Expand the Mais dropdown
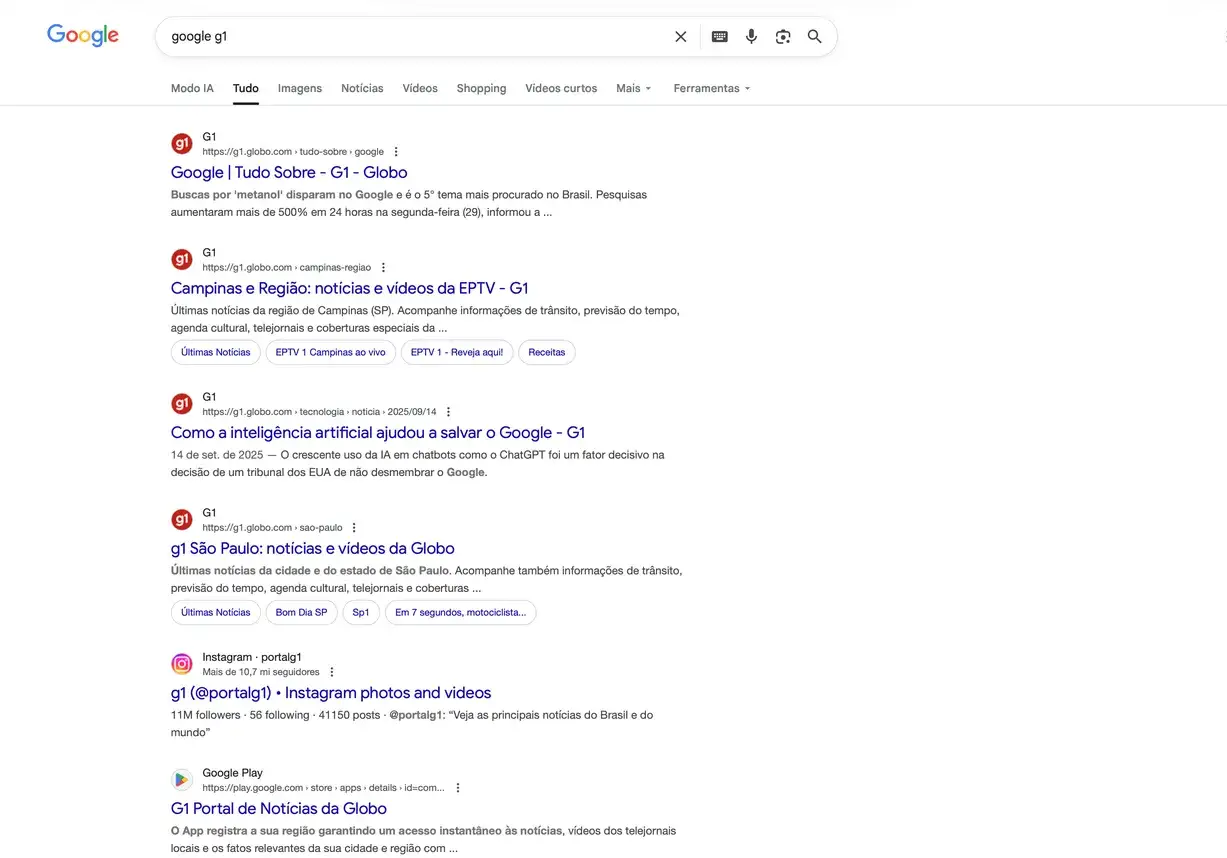The width and height of the screenshot is (1227, 858). coord(633,88)
